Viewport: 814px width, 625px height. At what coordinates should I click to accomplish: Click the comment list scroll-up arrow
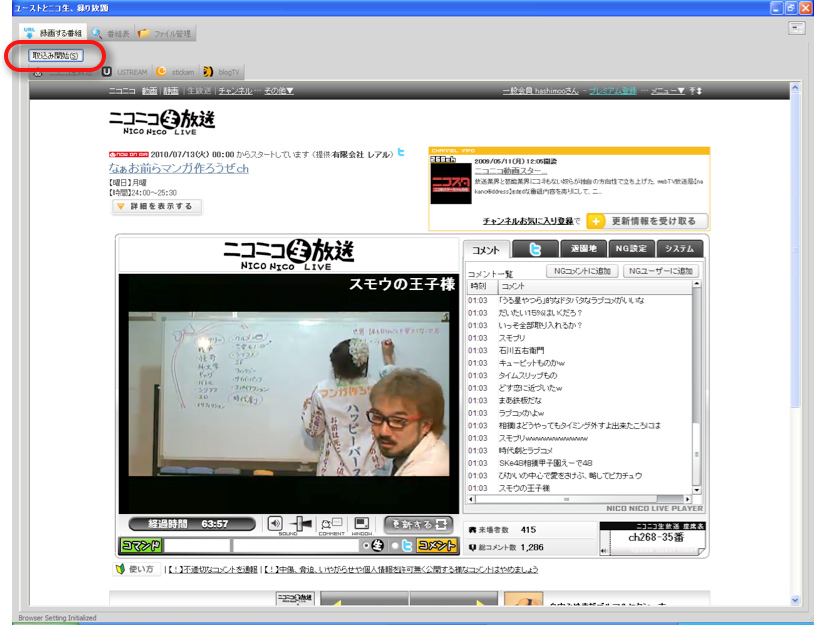tap(697, 284)
